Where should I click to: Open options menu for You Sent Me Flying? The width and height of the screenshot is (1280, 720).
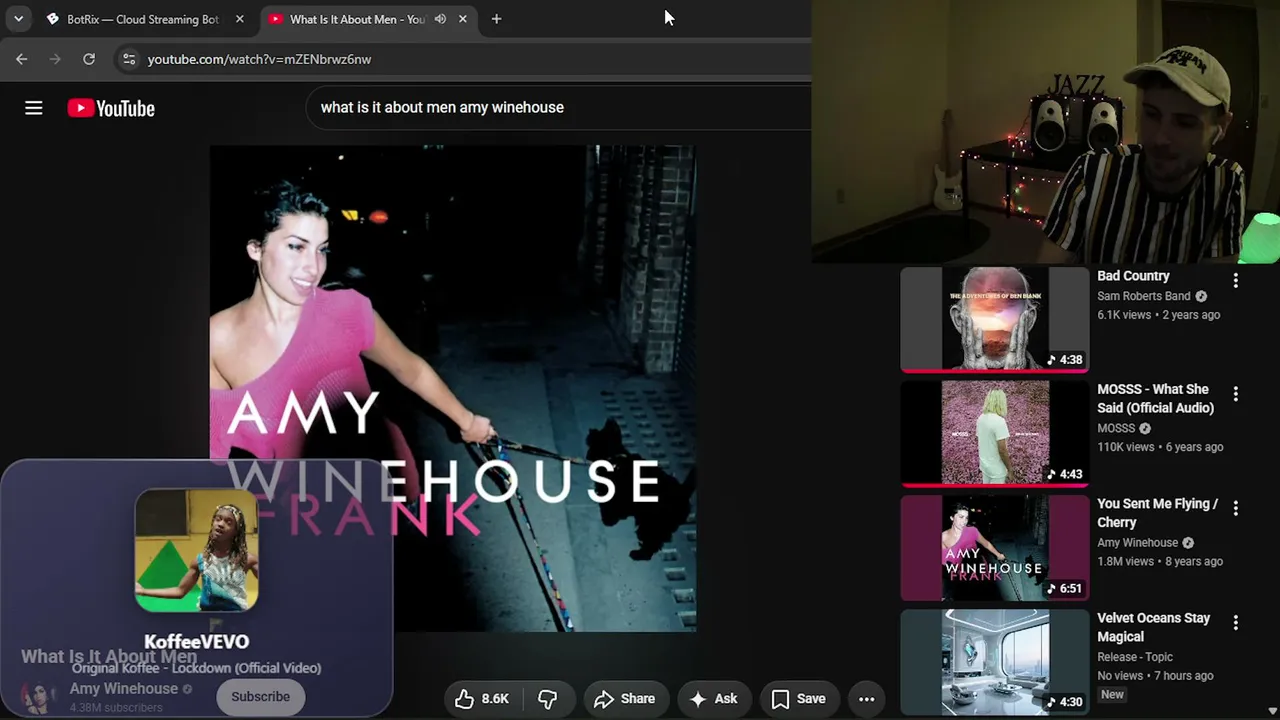coord(1236,508)
